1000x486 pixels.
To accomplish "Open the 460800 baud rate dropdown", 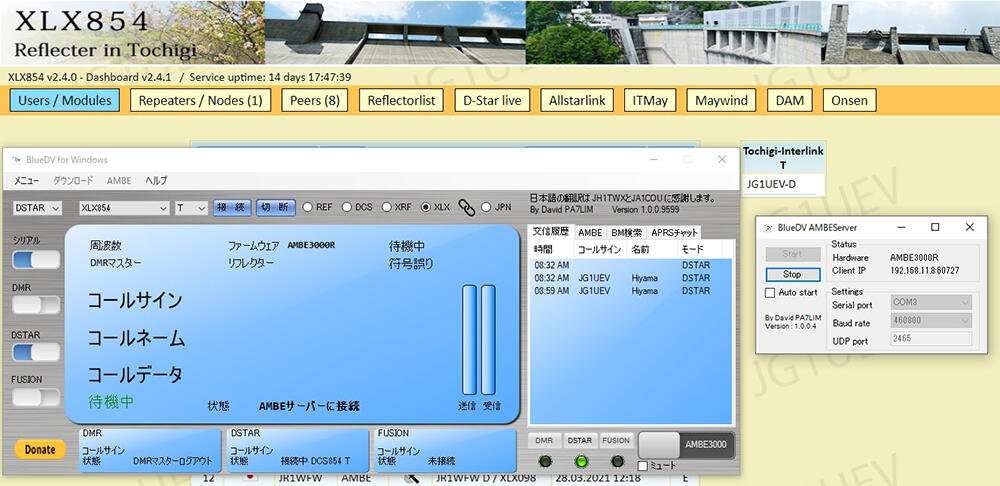I will (x=931, y=320).
